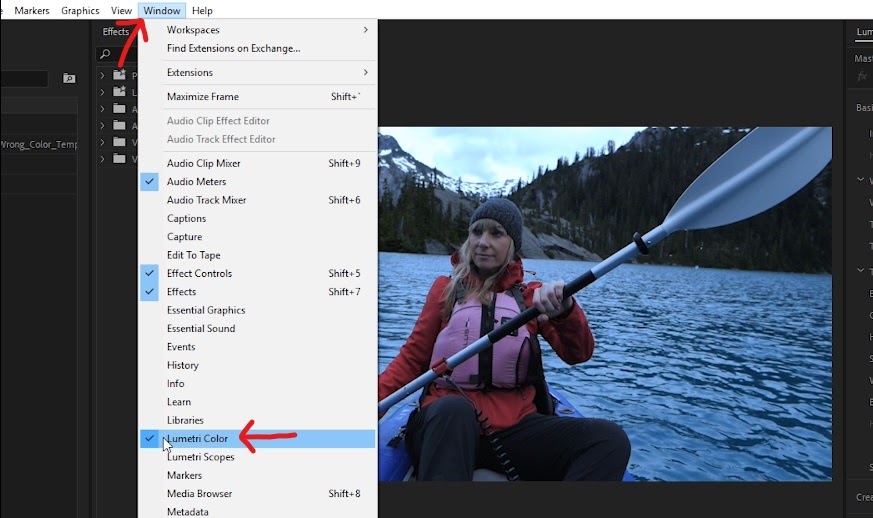Toggle the checked Lumetri Color entry
Screen dimensions: 873x518
pos(258,438)
